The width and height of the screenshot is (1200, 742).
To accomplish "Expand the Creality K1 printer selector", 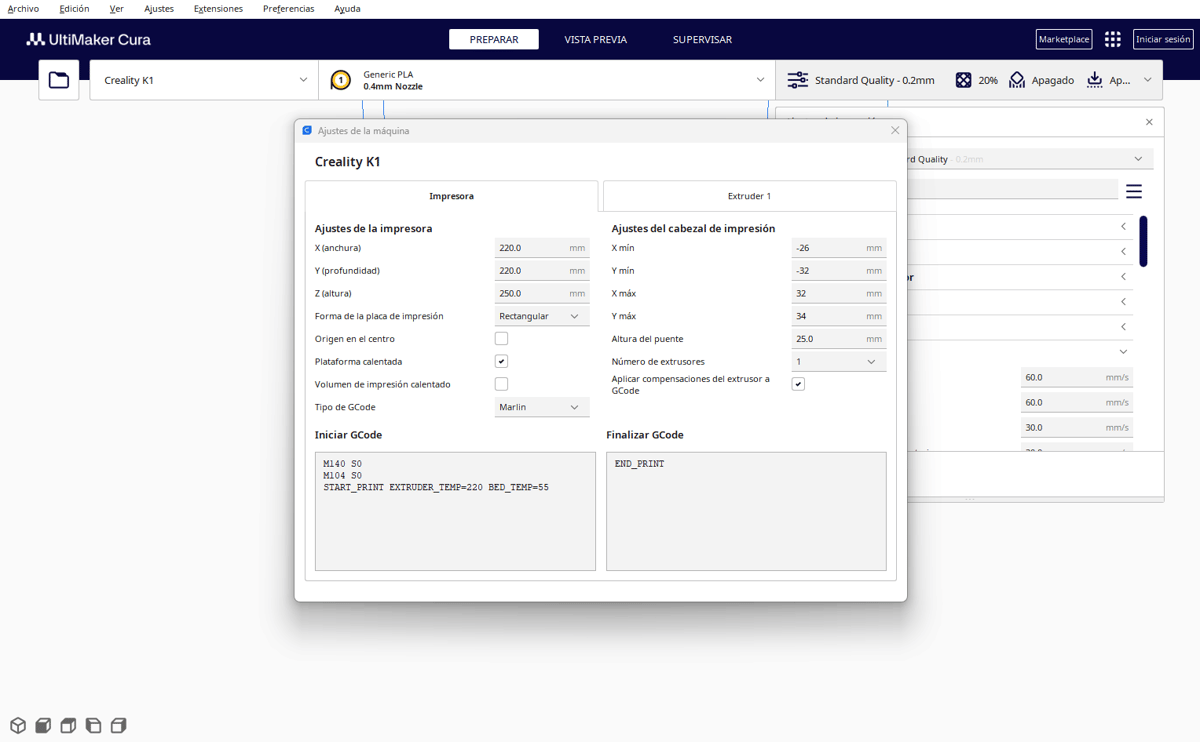I will tap(205, 80).
